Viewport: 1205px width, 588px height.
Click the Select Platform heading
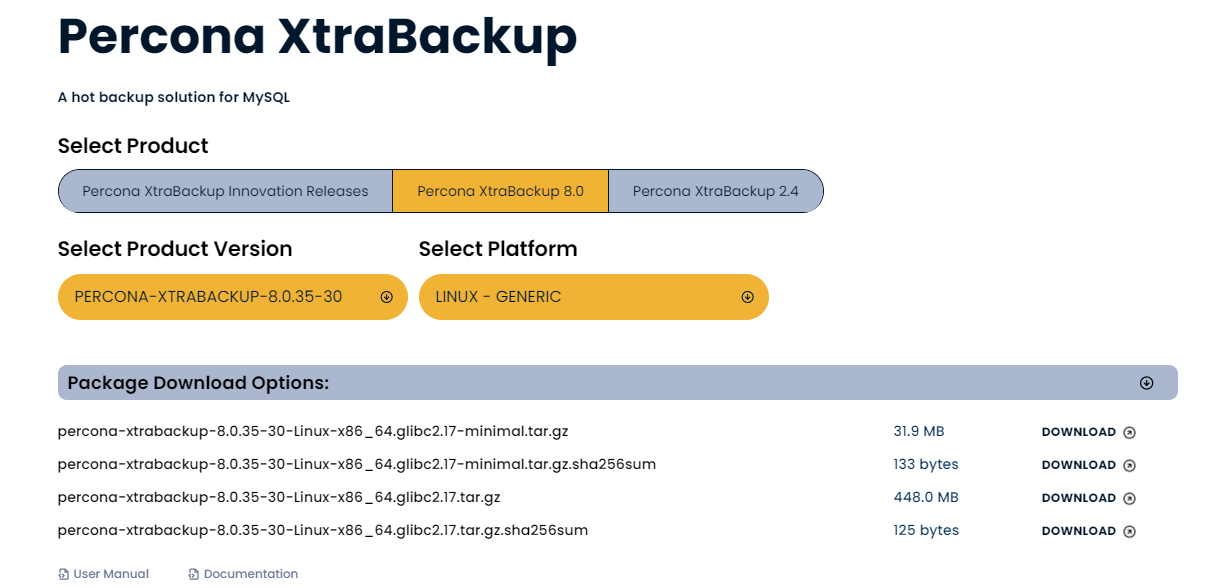pos(498,249)
